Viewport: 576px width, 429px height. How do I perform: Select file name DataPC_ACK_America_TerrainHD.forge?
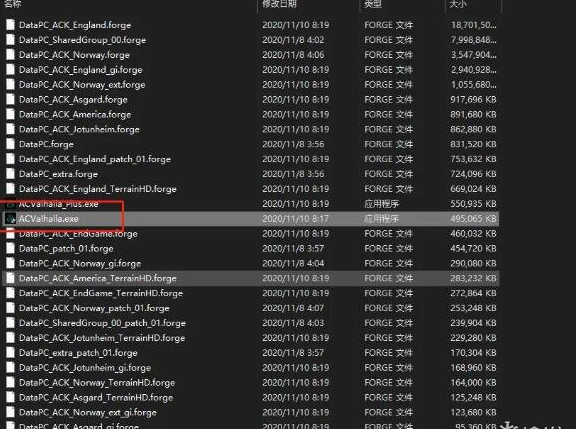98,278
